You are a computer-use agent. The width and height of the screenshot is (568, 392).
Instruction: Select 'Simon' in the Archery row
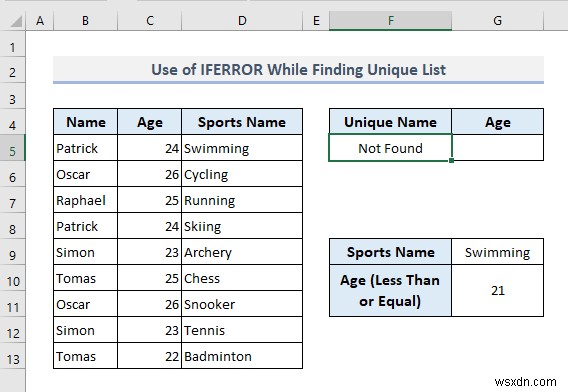click(x=85, y=252)
